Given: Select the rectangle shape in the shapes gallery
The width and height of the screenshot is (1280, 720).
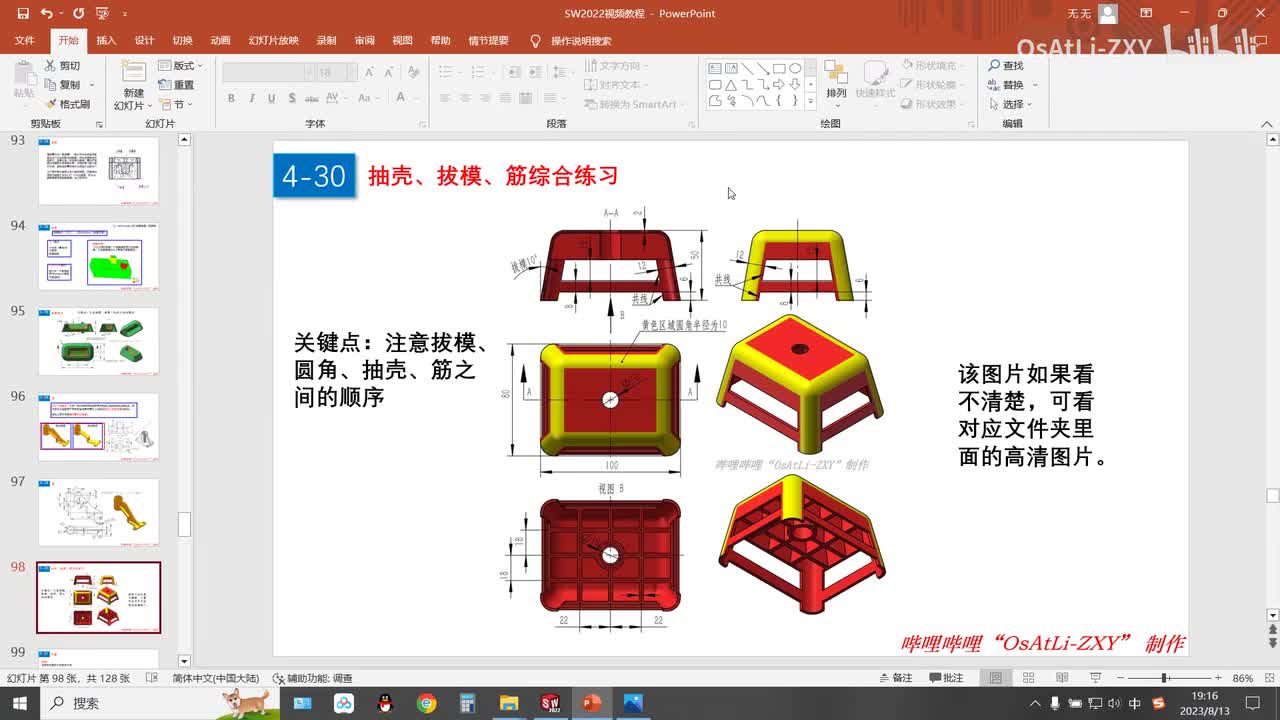Looking at the screenshot, I should (779, 69).
